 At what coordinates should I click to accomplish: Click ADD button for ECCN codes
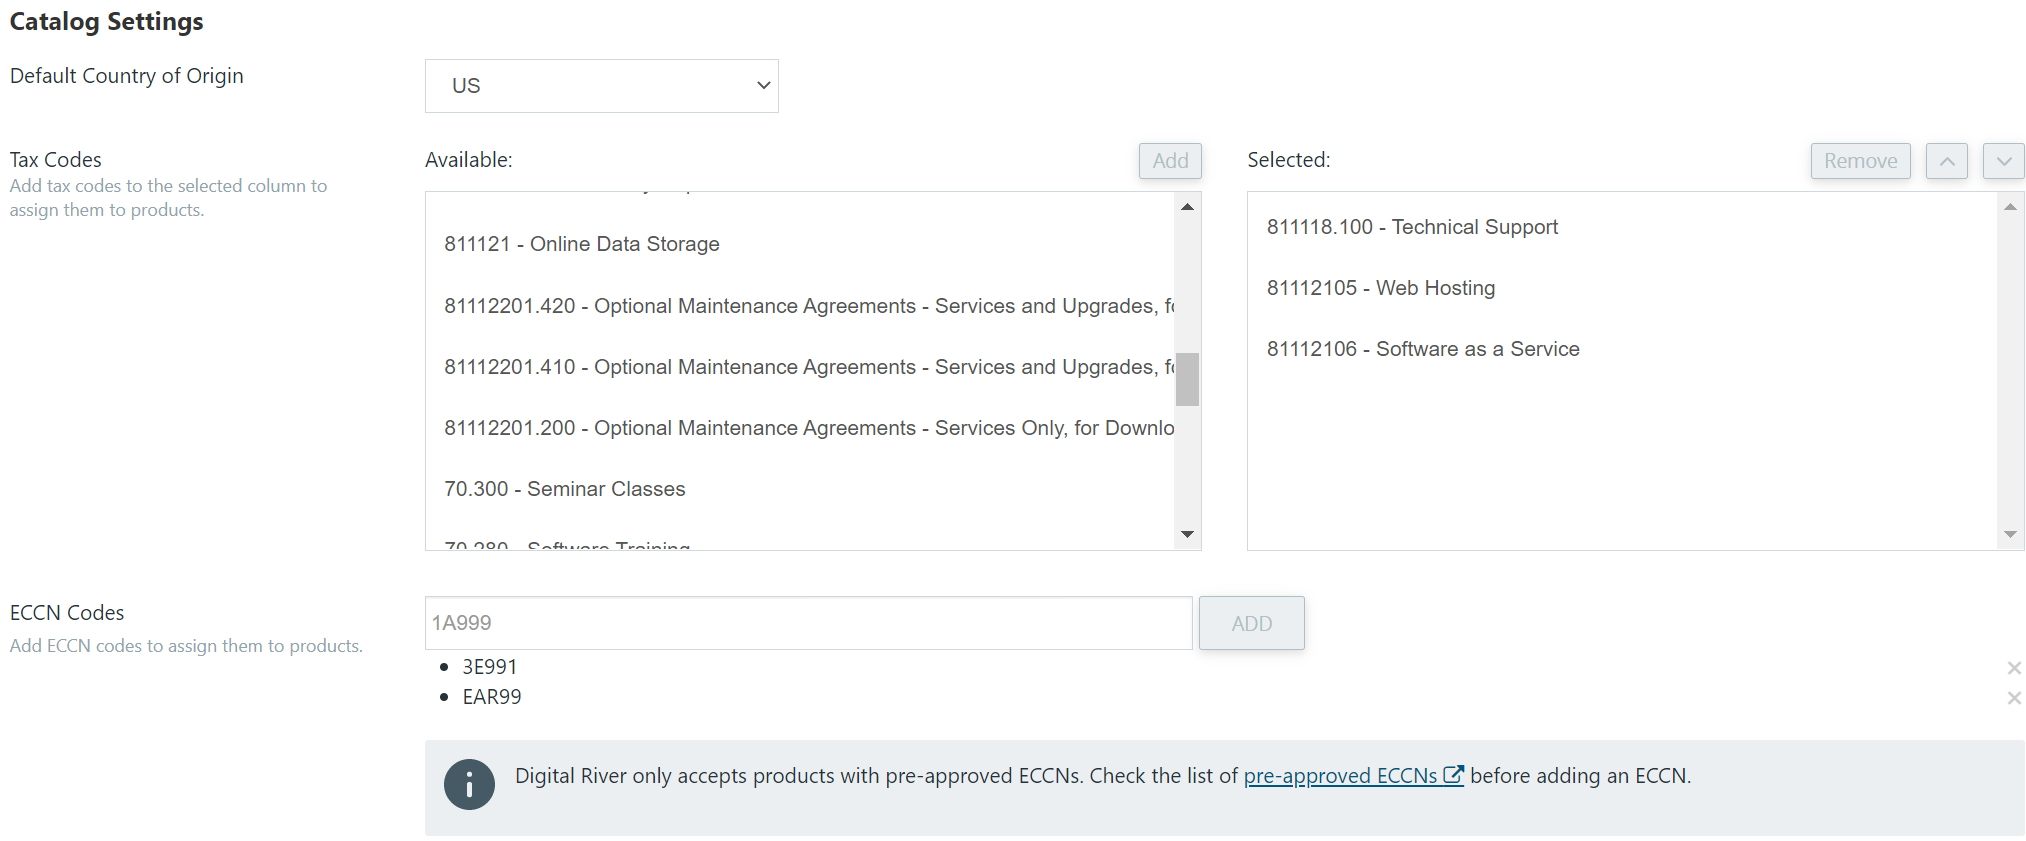(x=1251, y=623)
